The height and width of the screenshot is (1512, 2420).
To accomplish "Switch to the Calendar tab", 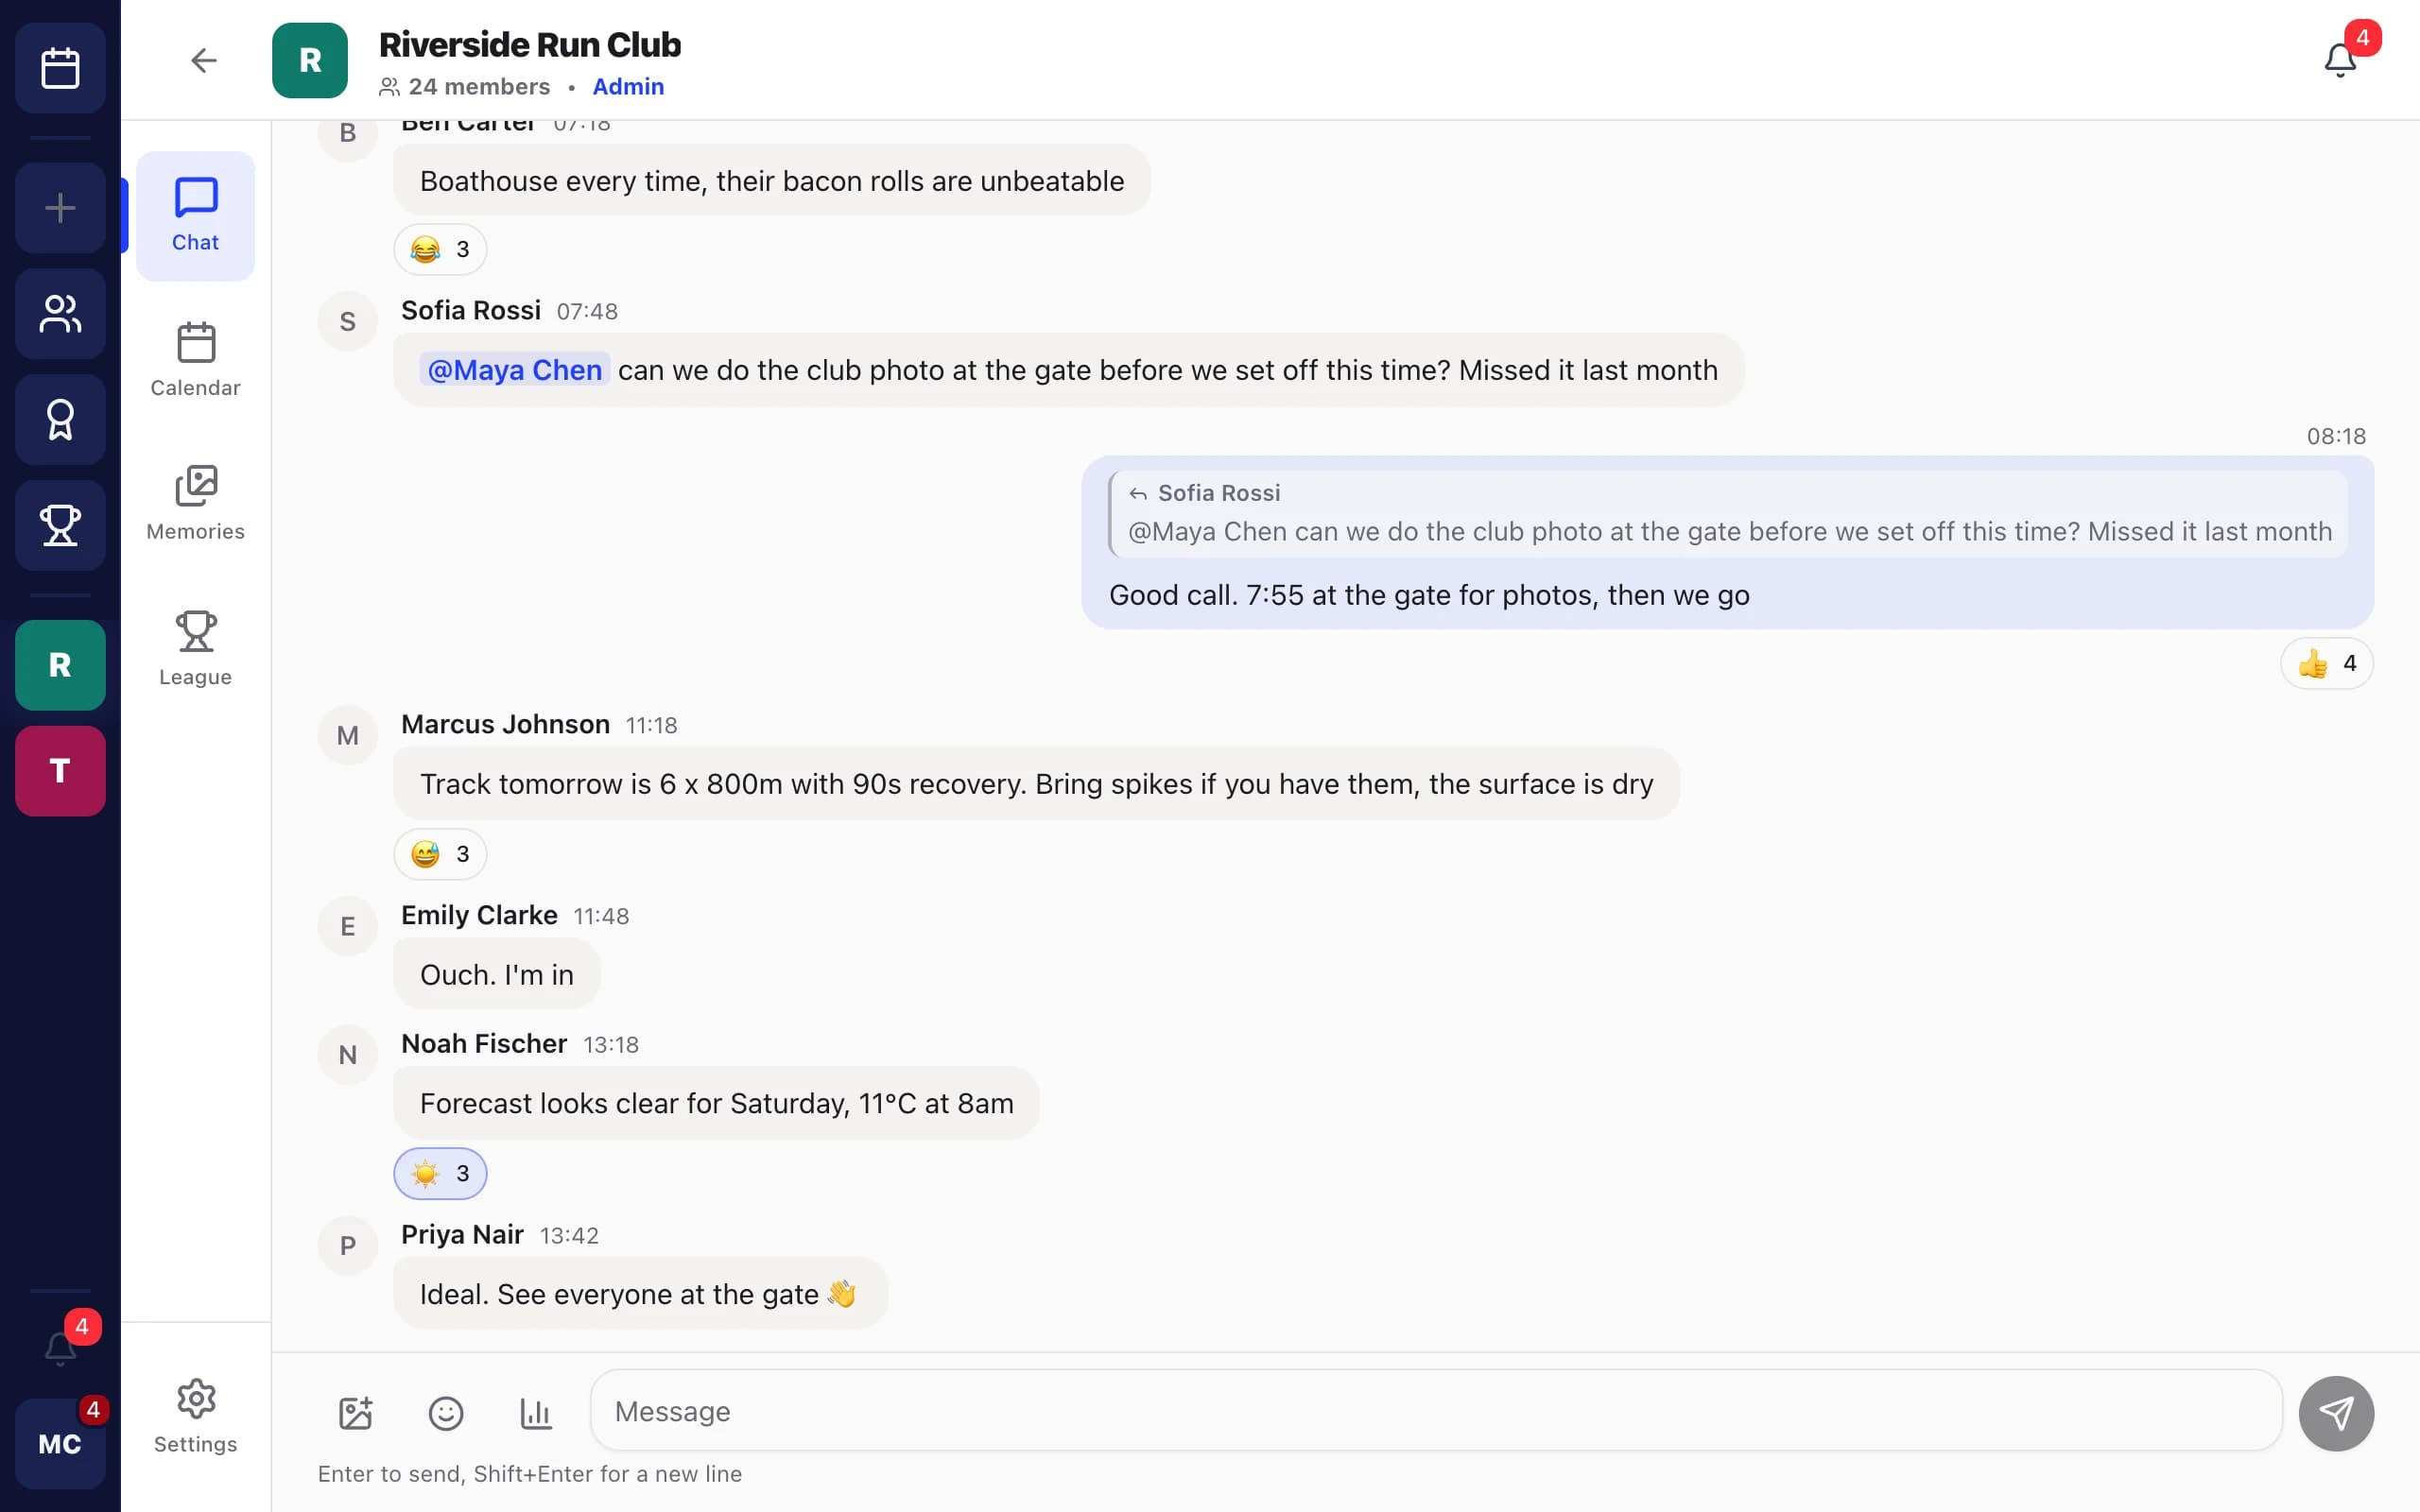I will [195, 360].
